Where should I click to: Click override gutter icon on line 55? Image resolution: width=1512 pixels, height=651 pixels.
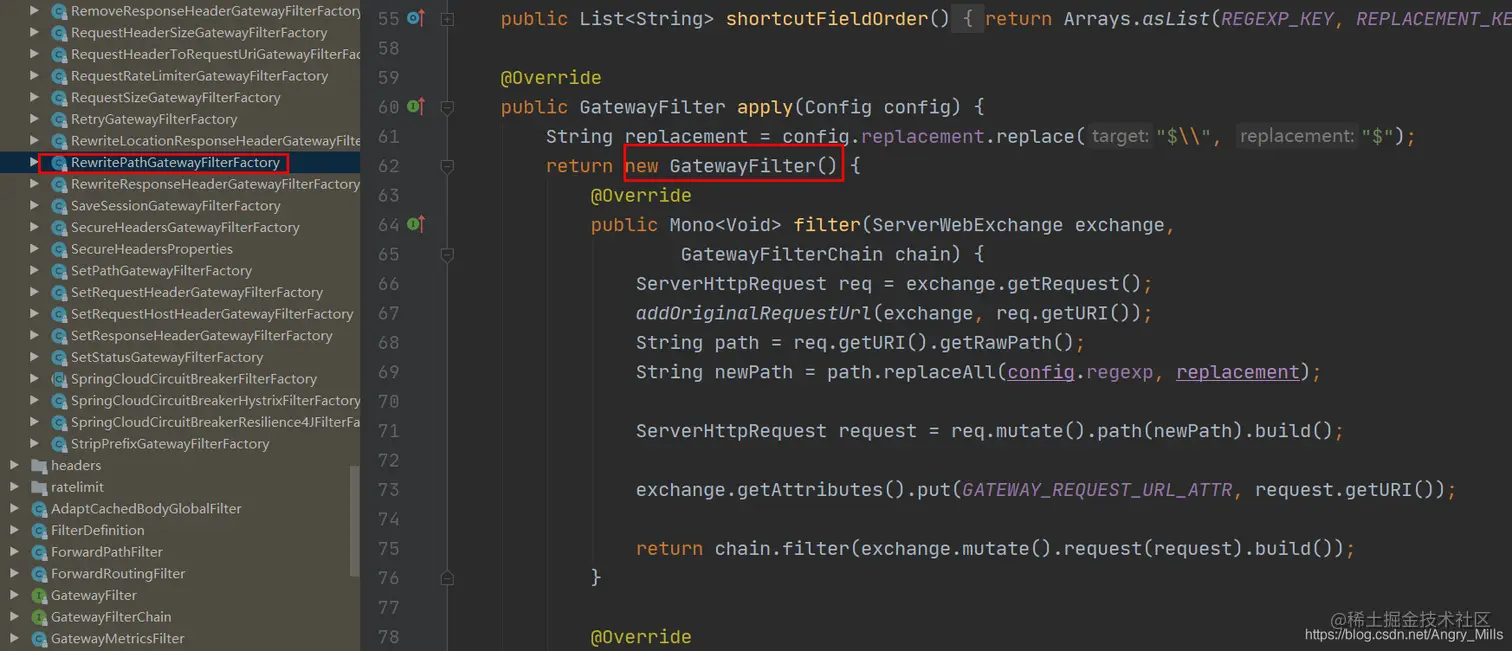click(x=416, y=18)
